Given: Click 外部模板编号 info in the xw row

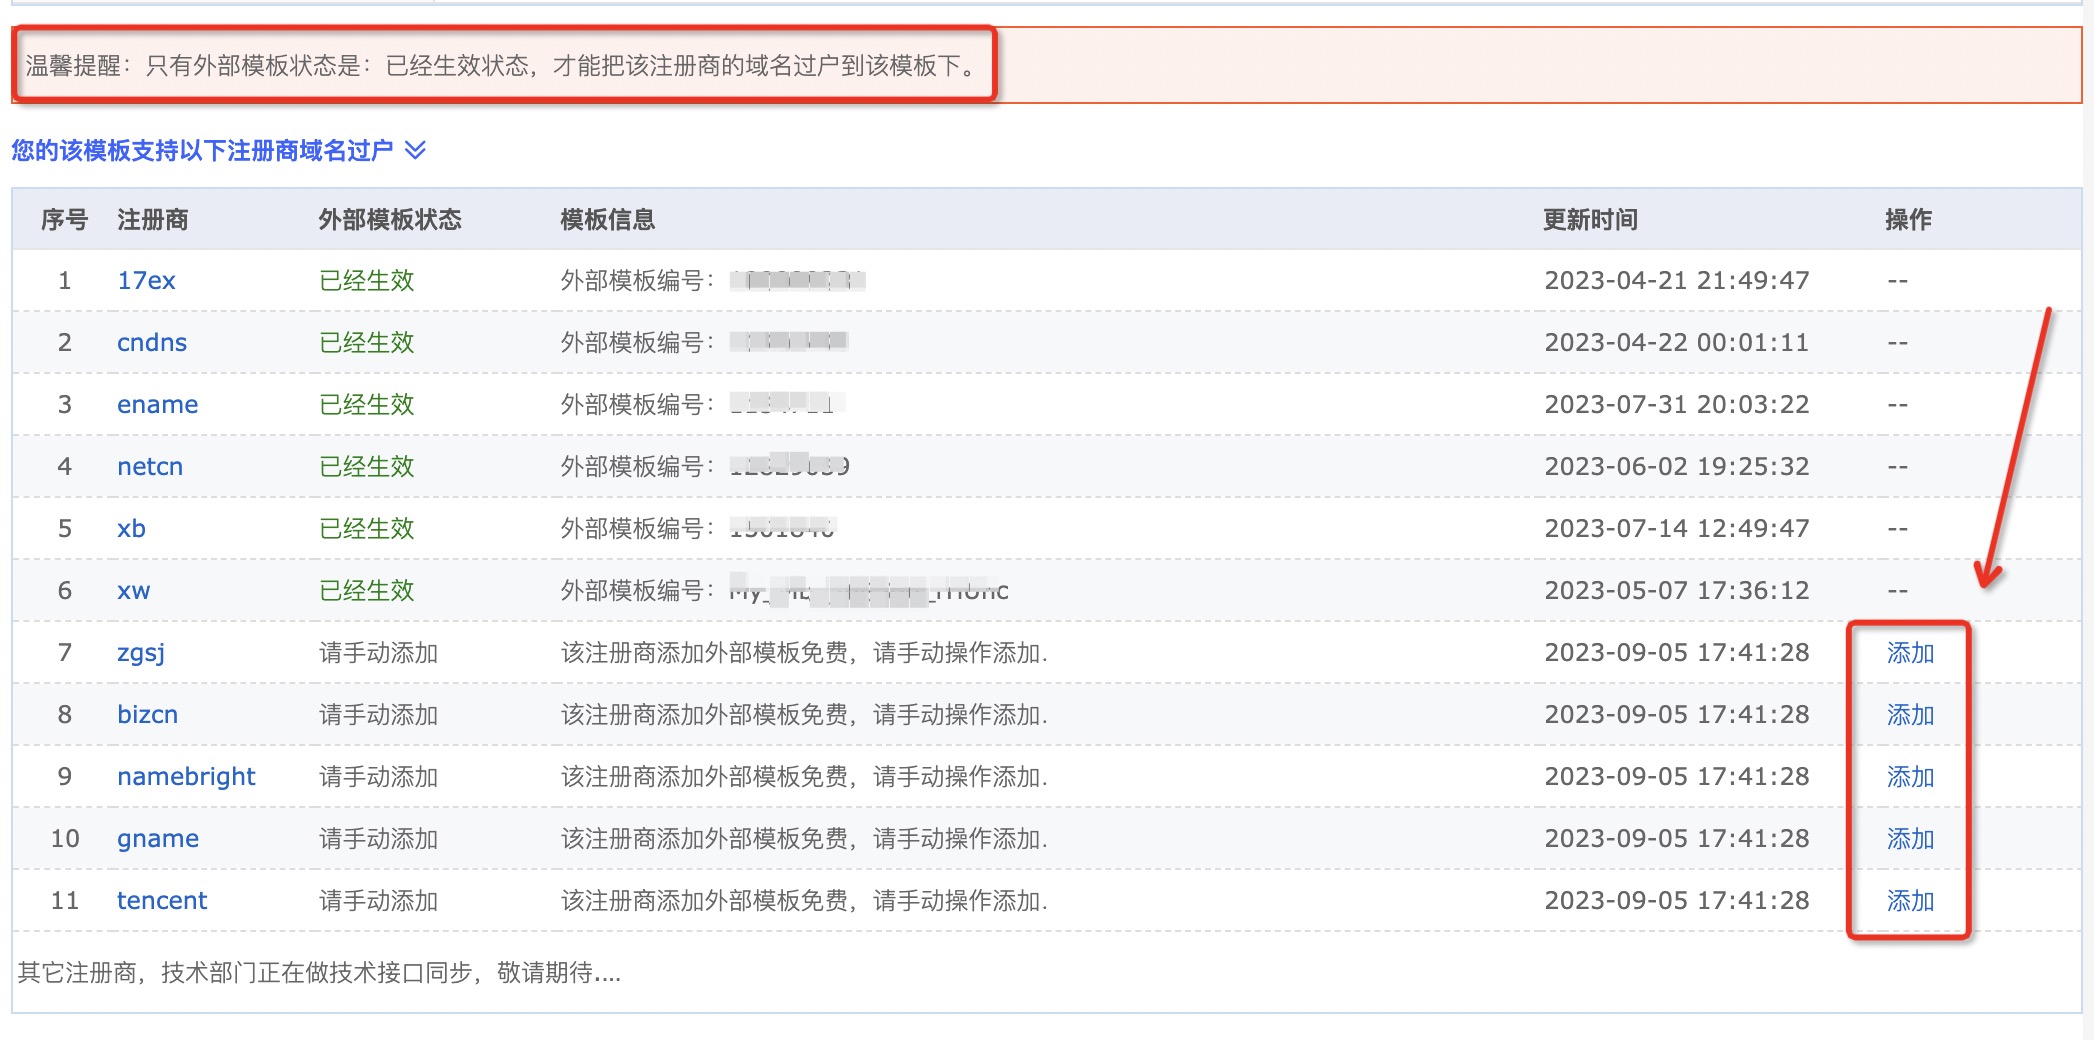Looking at the screenshot, I should 785,591.
